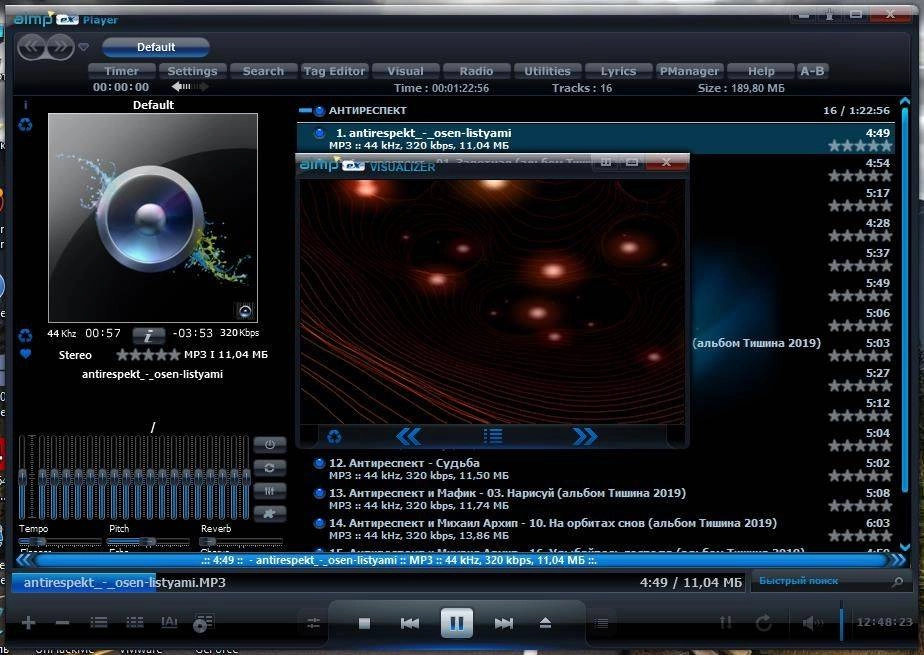Click next arrows in the Visualizer window
924x655 pixels.
[585, 436]
